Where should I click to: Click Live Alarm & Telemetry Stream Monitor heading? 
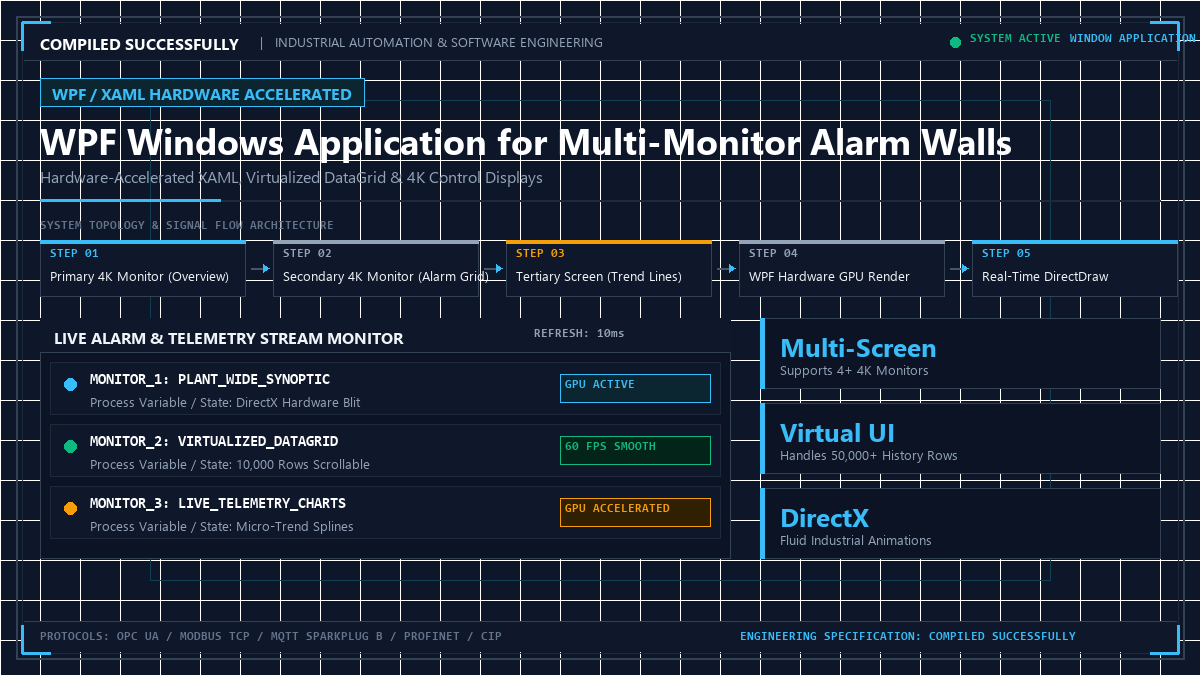(x=229, y=339)
